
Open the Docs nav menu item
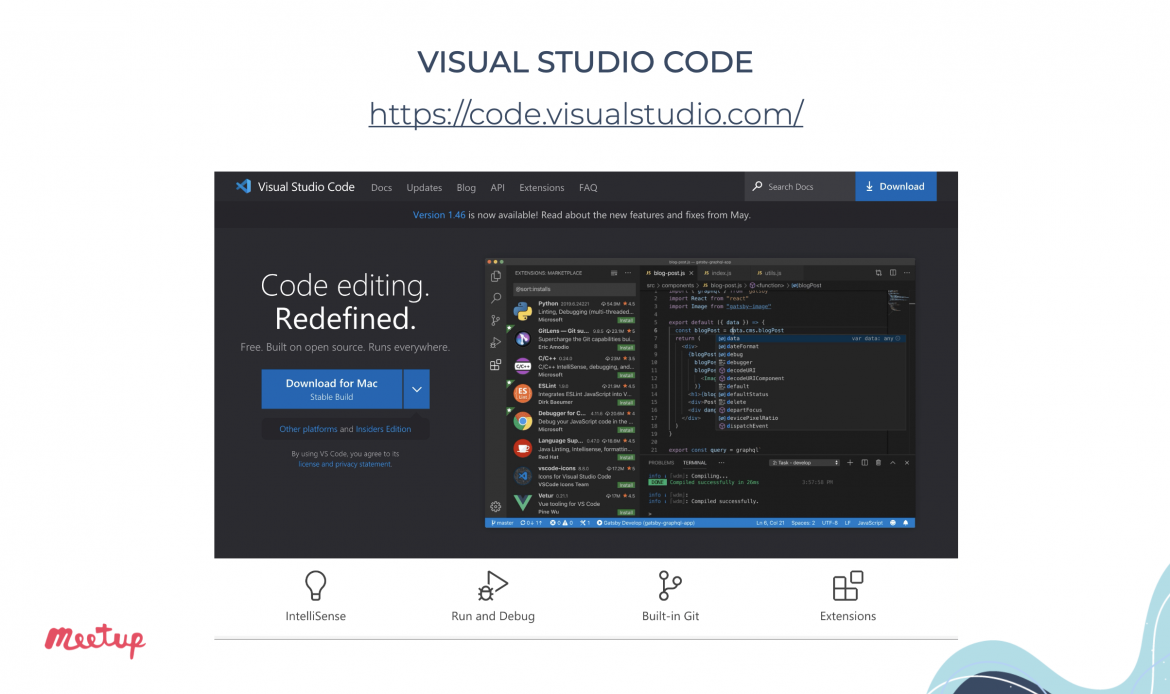(x=381, y=187)
